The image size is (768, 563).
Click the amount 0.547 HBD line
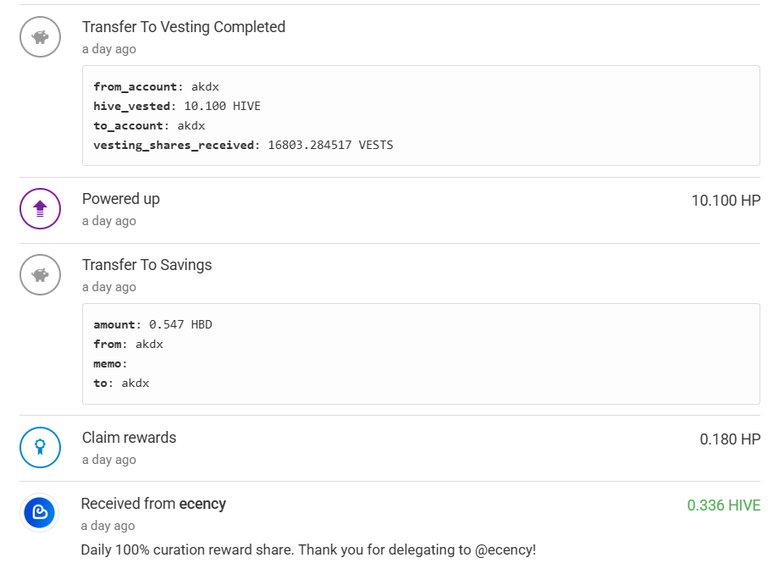click(153, 325)
